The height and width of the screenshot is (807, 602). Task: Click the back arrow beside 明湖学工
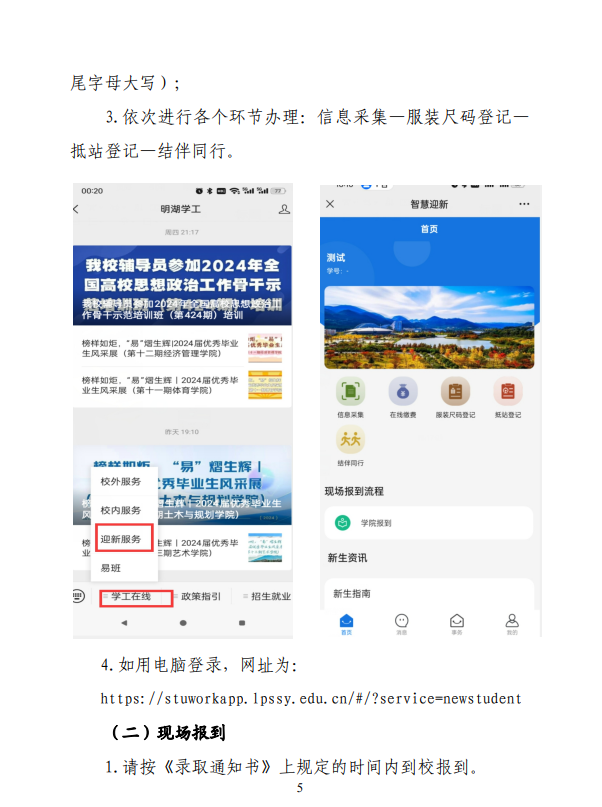coord(76,209)
